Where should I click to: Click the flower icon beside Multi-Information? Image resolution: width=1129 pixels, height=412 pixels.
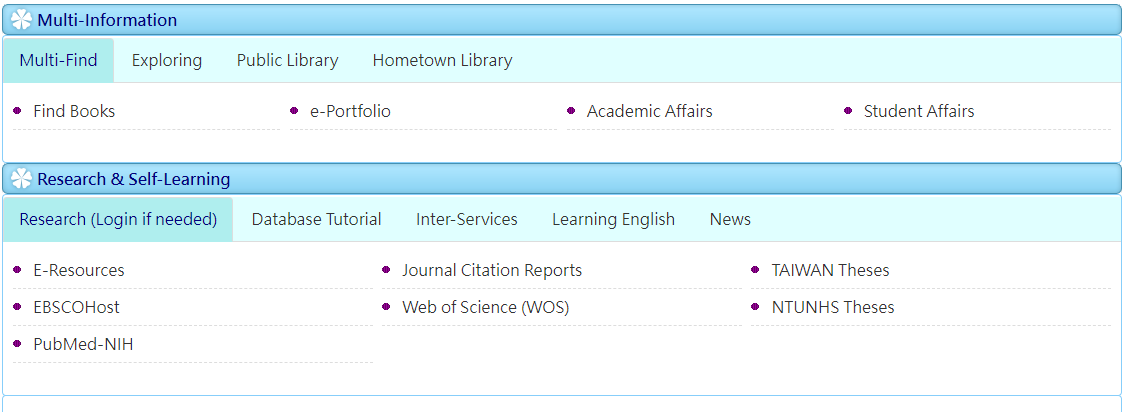click(x=22, y=19)
